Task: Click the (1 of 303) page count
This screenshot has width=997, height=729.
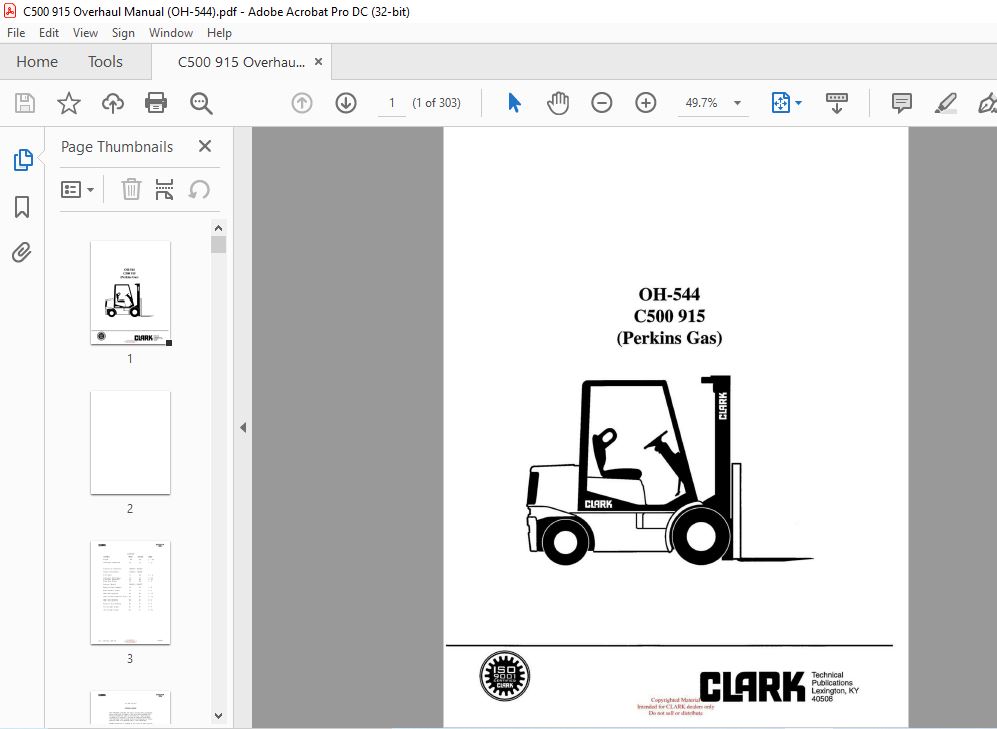Action: (436, 103)
